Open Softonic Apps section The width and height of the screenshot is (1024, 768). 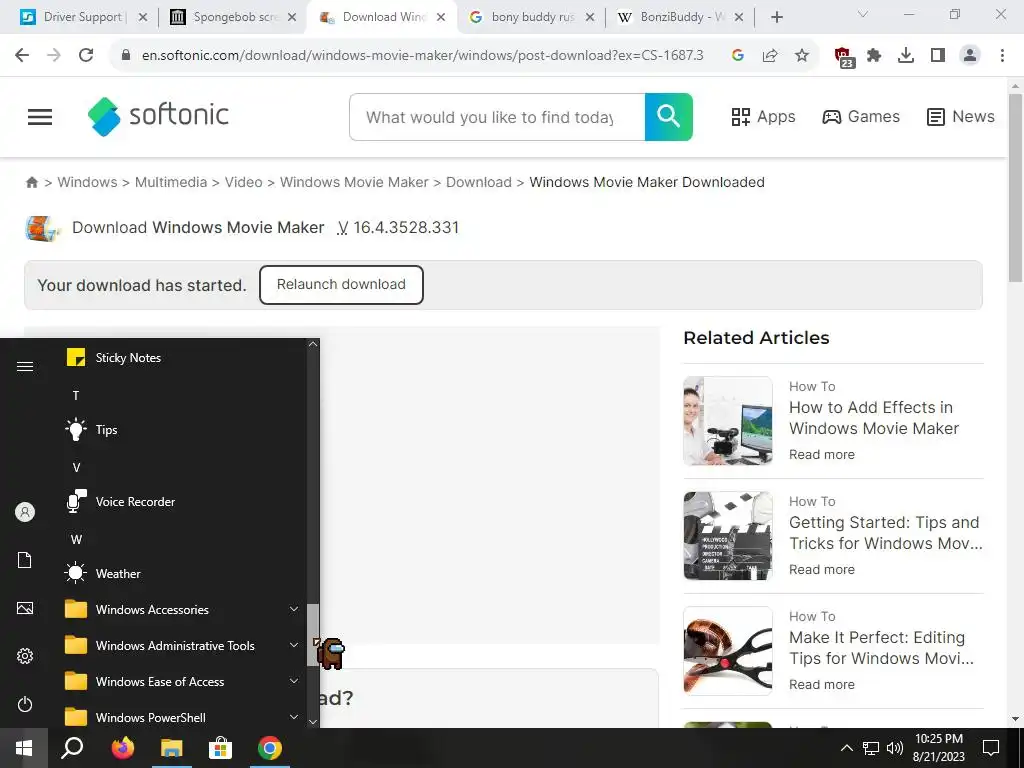763,117
